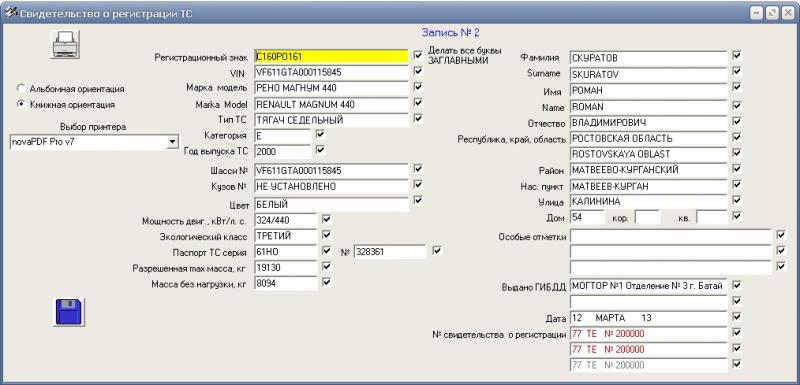Click the Улица field КАЛИНИНА
800x385 pixels.
pyautogui.click(x=648, y=202)
